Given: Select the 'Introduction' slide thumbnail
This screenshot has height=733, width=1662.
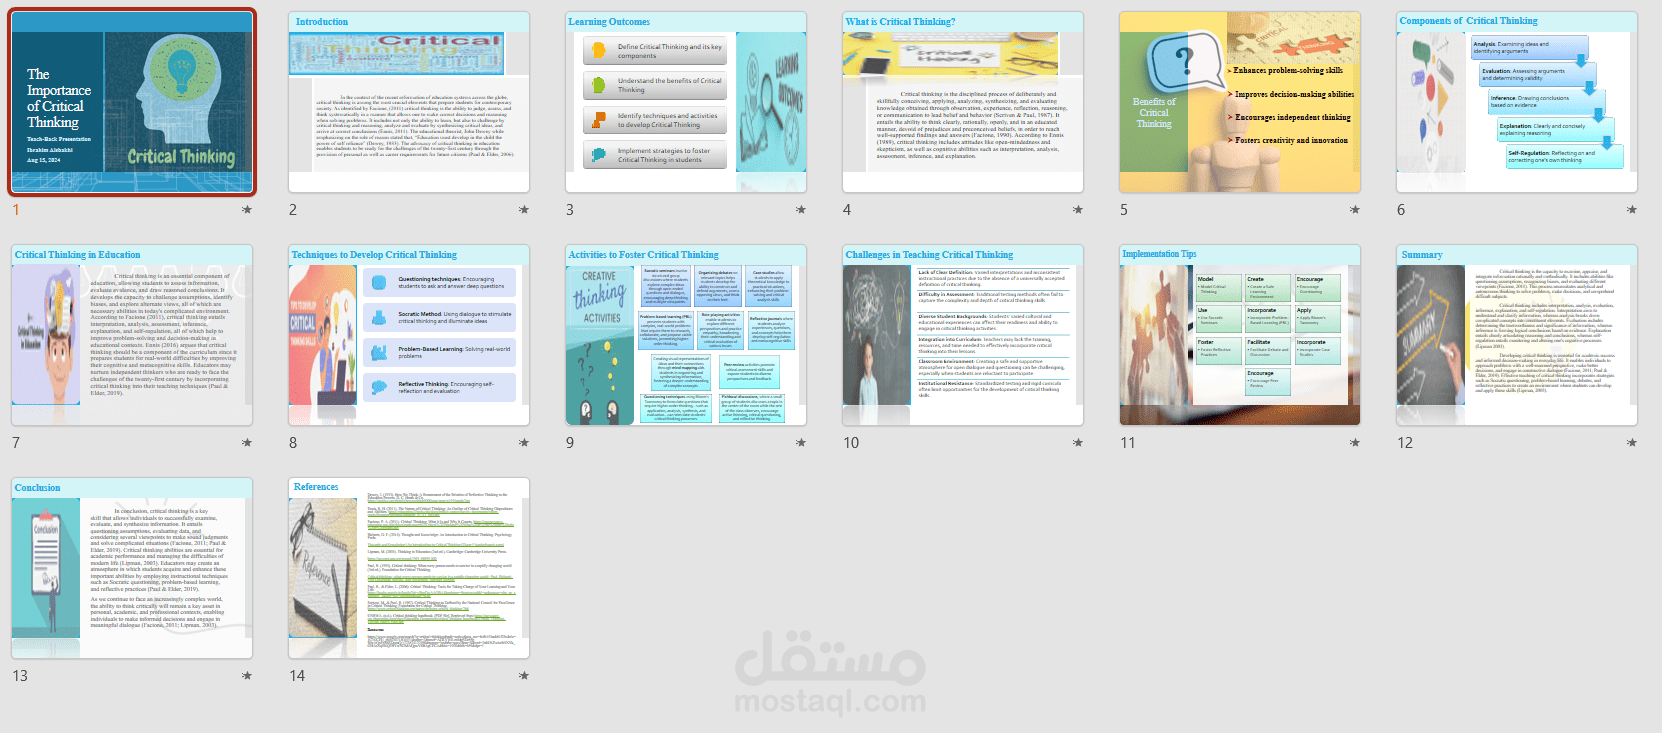Looking at the screenshot, I should coord(409,102).
